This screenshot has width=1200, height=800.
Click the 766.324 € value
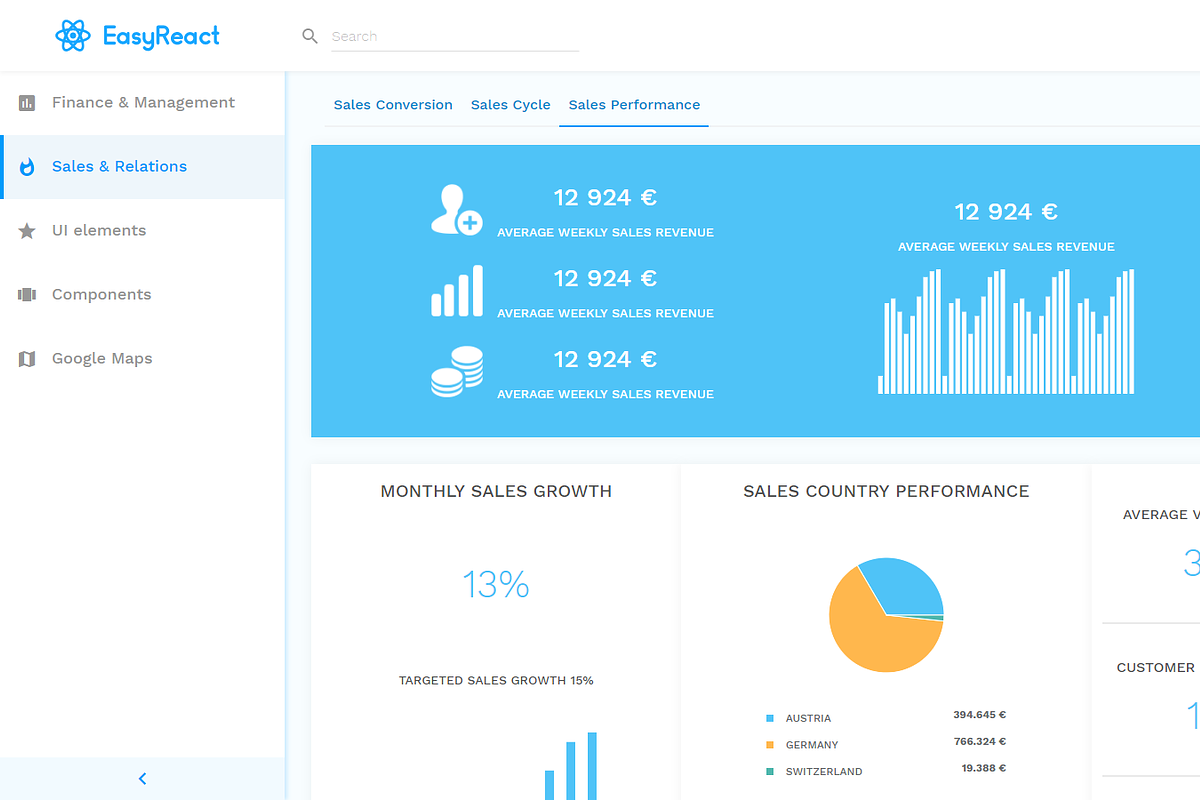coord(979,742)
